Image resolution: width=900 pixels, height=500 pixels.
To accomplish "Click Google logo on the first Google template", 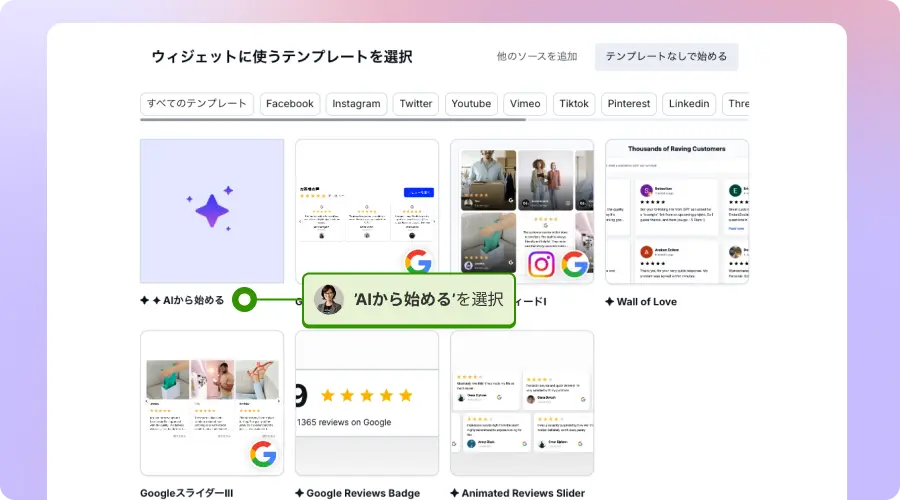I will point(418,264).
